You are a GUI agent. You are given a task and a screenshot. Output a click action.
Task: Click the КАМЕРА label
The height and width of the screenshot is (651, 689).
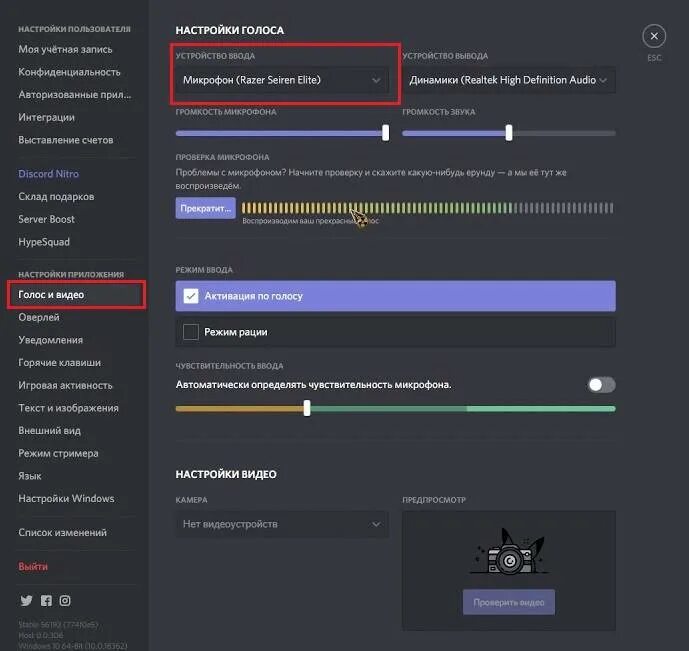(x=191, y=500)
